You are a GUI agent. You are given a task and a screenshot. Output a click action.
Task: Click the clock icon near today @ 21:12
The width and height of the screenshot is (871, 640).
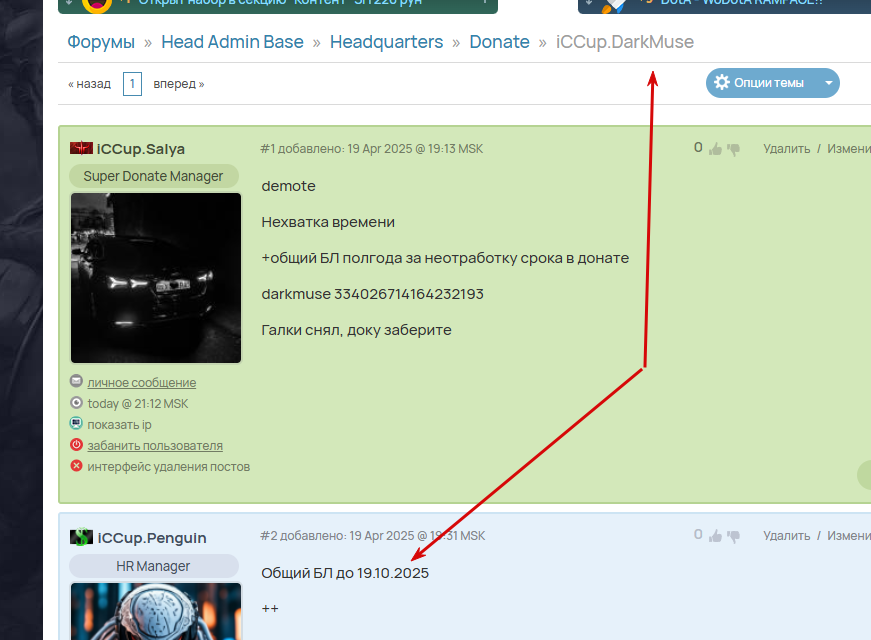pos(76,402)
